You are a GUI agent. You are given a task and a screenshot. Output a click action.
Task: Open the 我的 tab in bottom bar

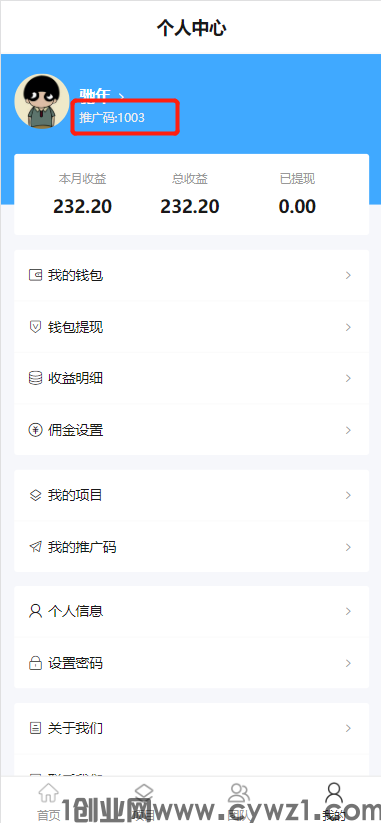click(x=334, y=802)
